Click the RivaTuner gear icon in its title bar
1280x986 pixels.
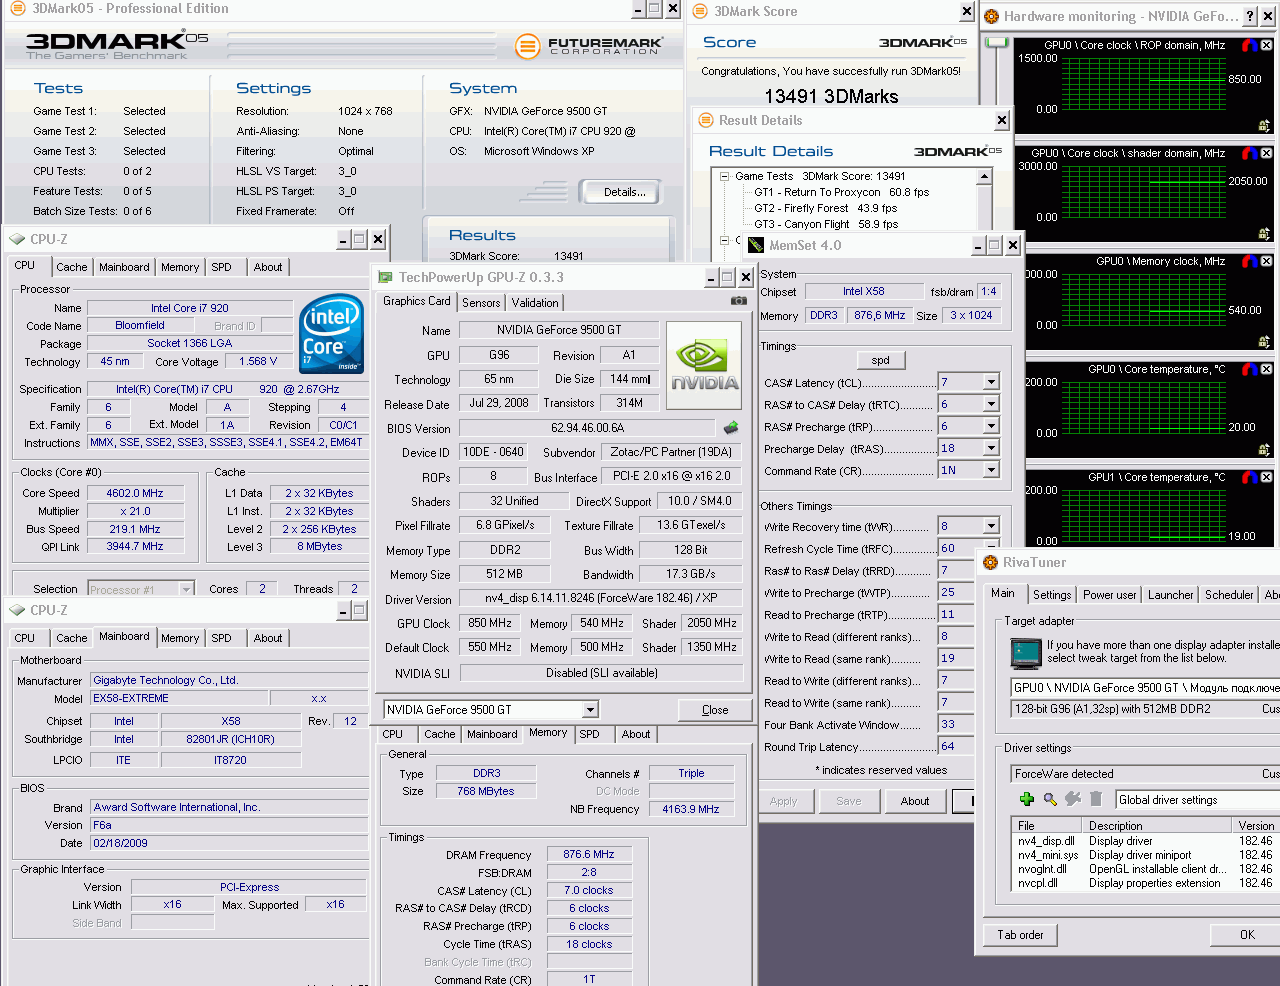click(991, 563)
